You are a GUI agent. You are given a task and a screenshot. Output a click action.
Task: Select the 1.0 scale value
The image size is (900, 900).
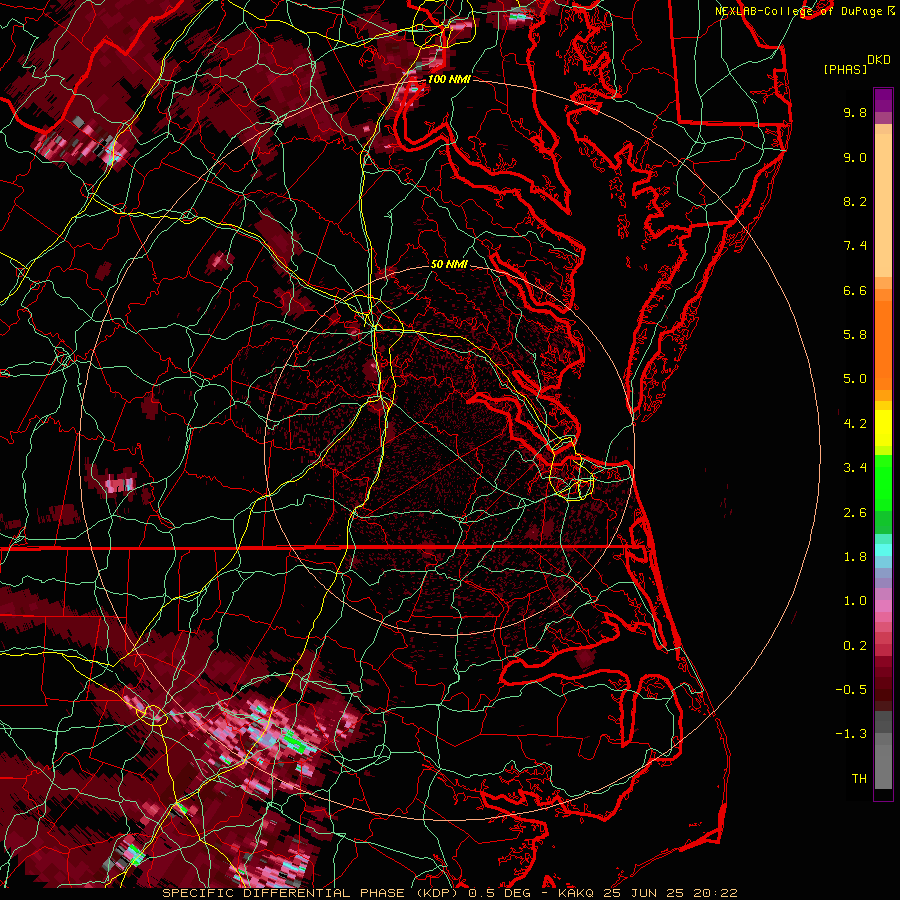[855, 601]
